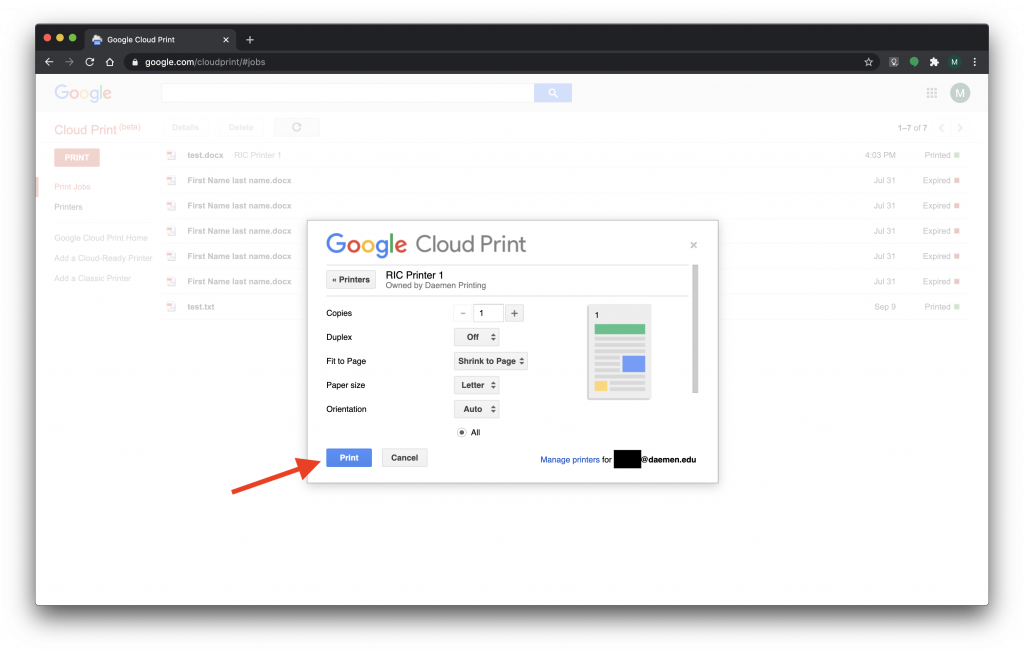This screenshot has width=1024, height=652.
Task: Go to next page of jobs
Action: (x=959, y=128)
